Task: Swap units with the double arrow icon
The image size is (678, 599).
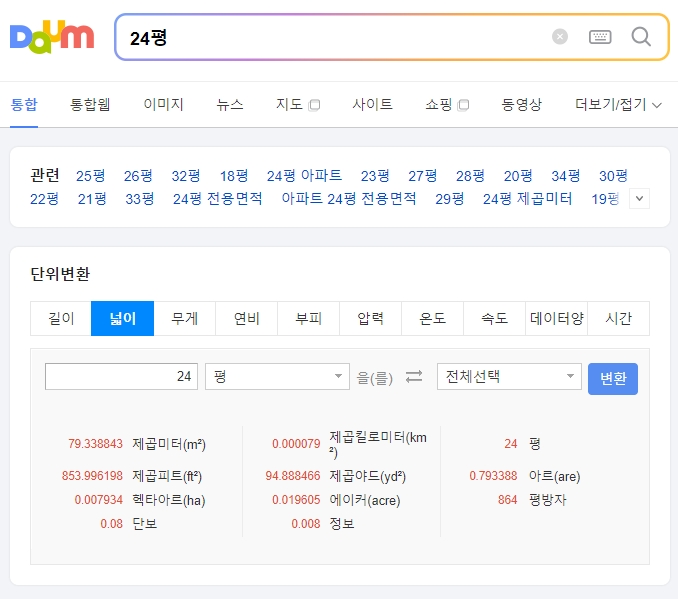Action: point(414,377)
